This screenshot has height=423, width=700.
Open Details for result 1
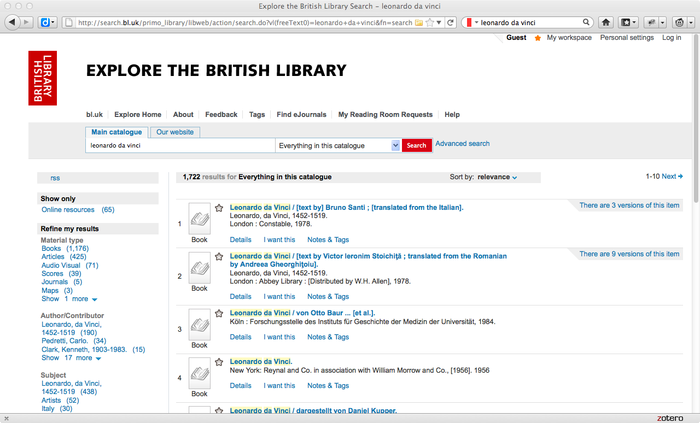click(x=240, y=240)
